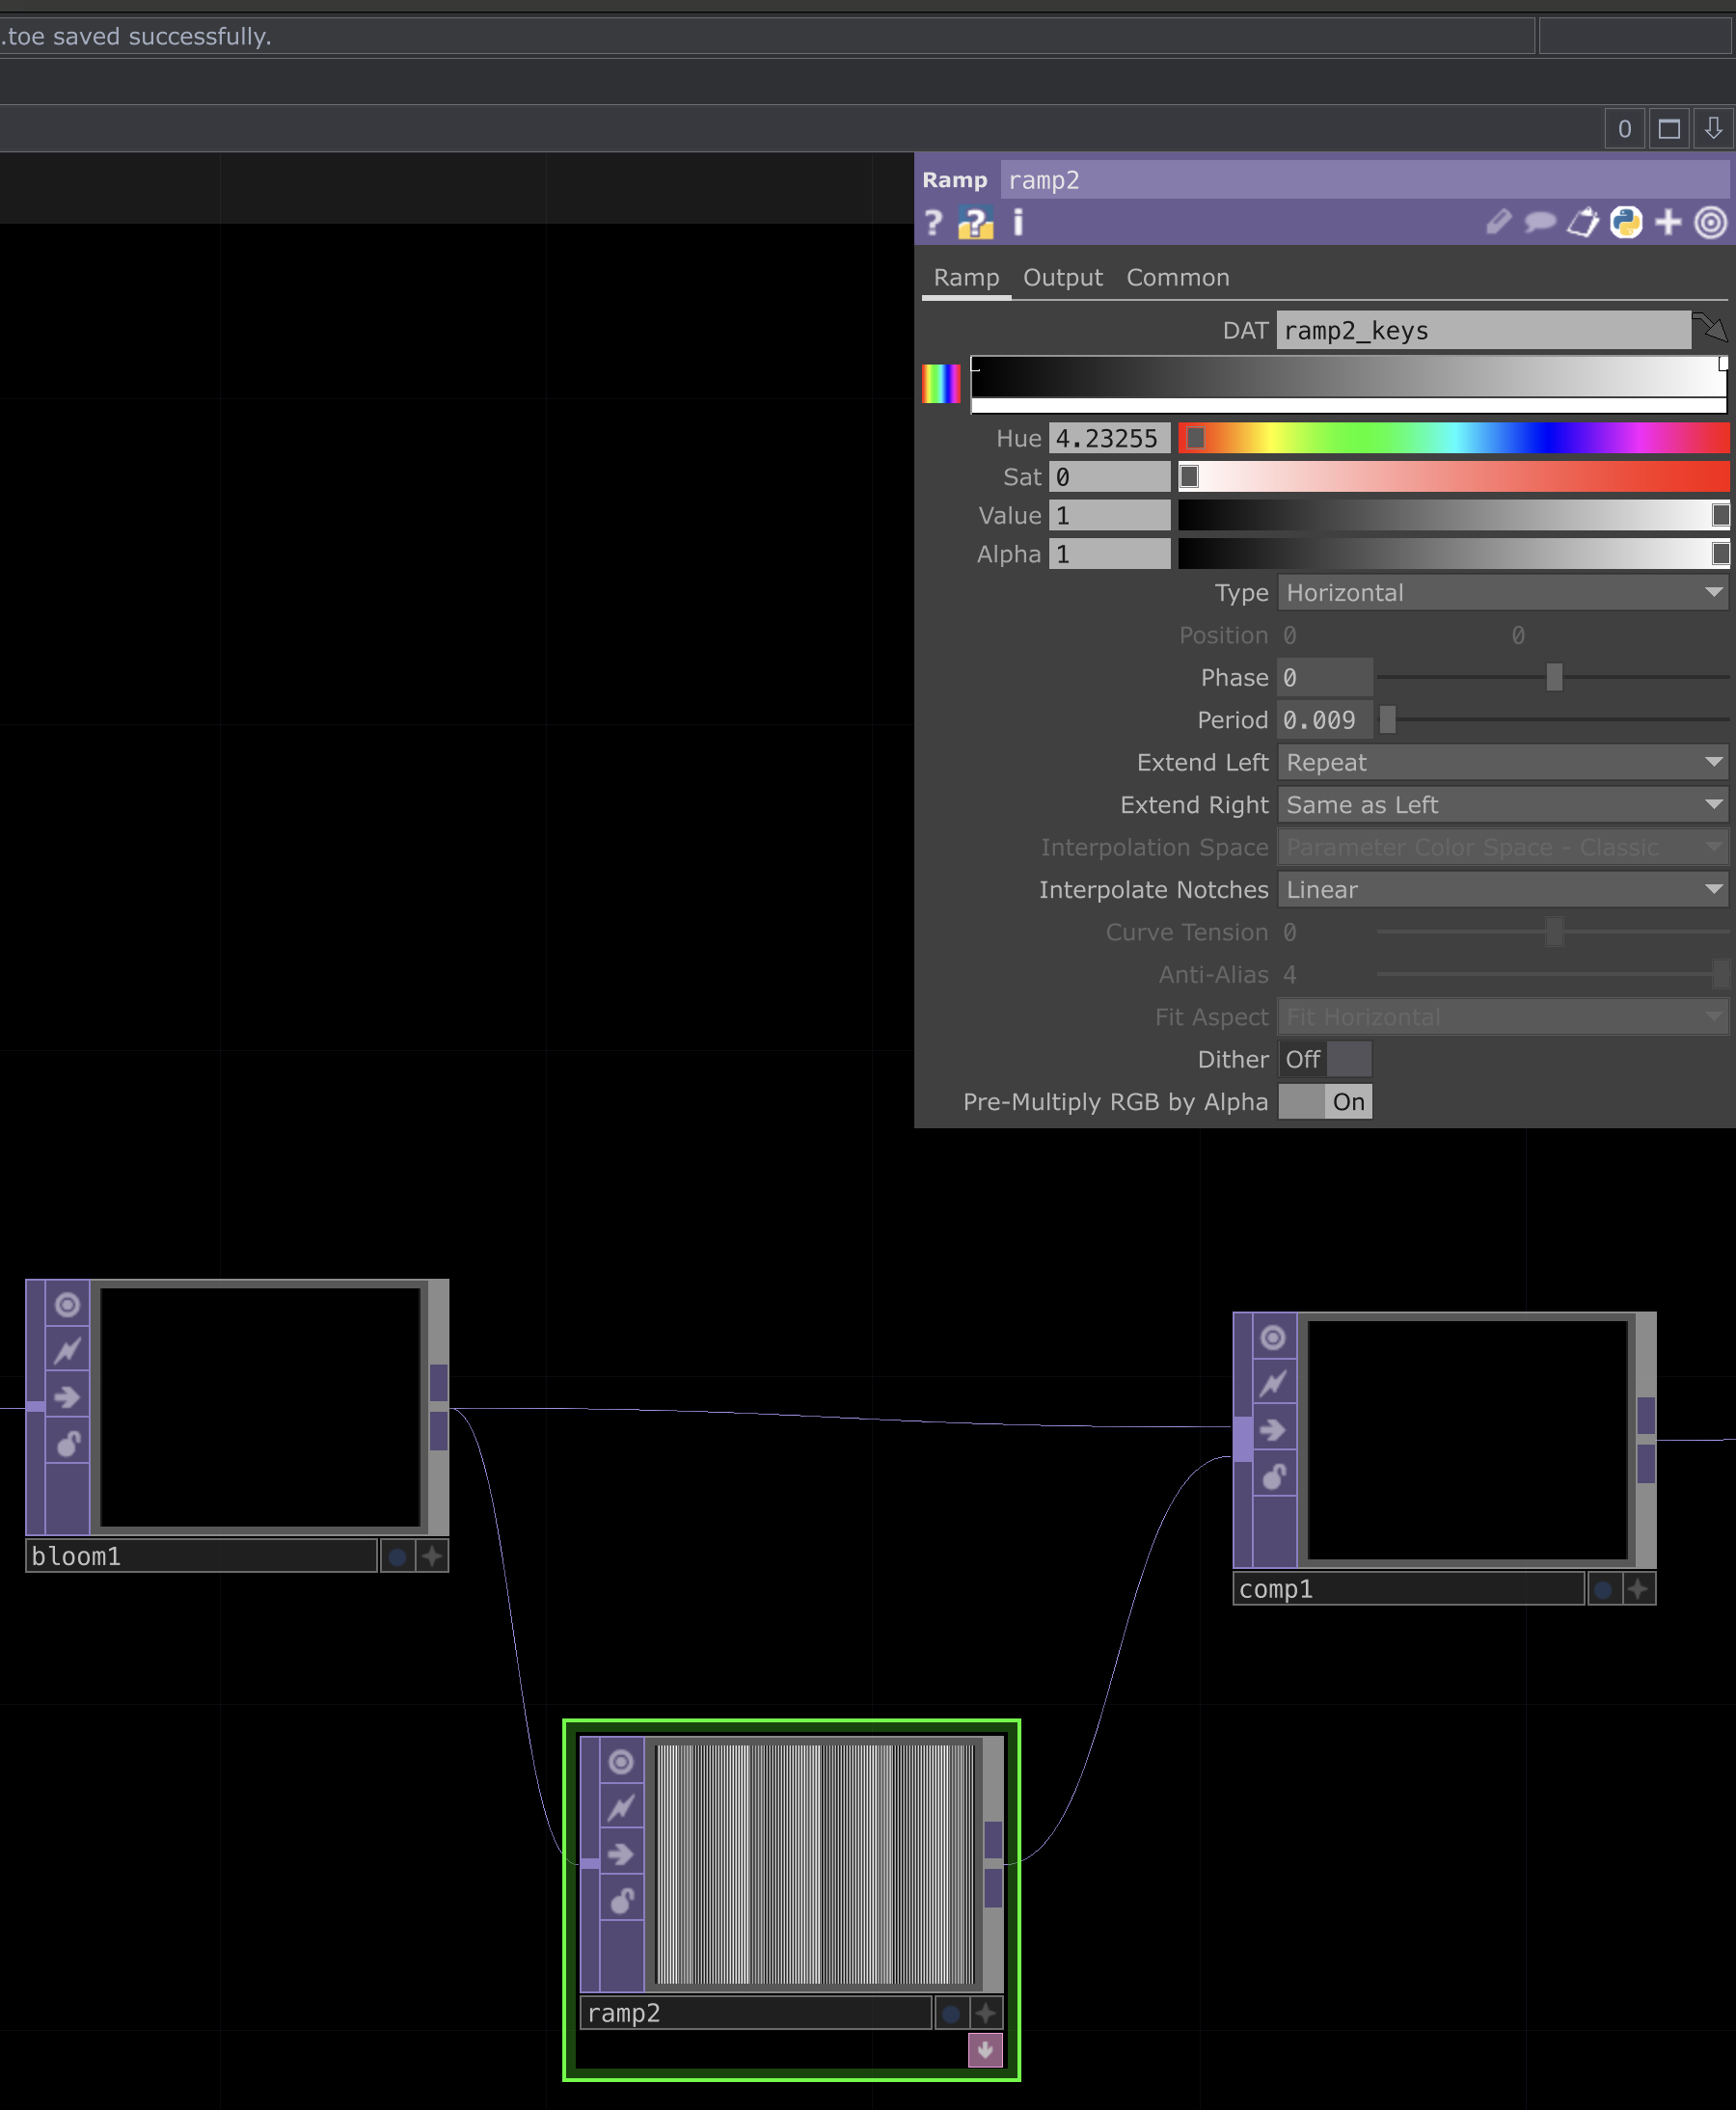This screenshot has width=1736, height=2110.
Task: Toggle viewer active icon on ramp2 node
Action: point(621,1762)
